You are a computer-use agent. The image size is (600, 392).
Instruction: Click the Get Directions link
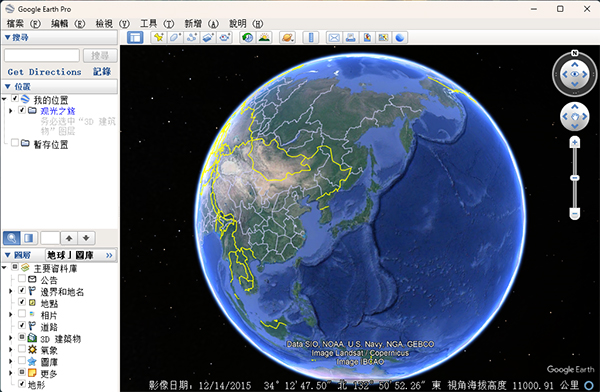coord(44,72)
